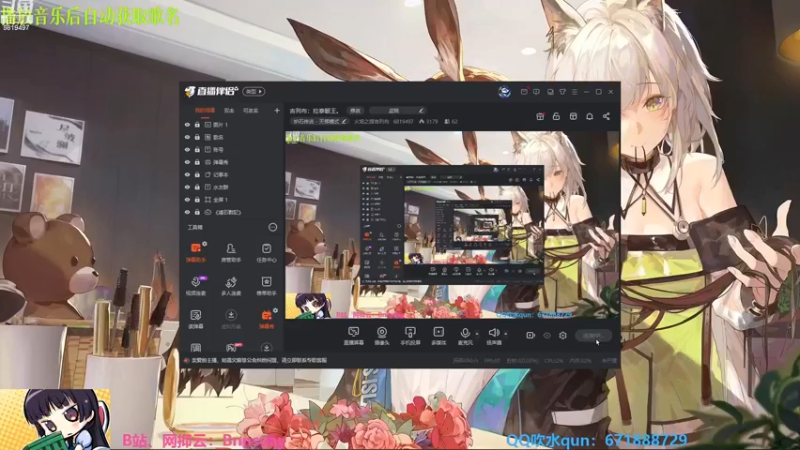Screen dimensions: 800x450
Task: Open the store box icon beside bell
Action: (573, 116)
